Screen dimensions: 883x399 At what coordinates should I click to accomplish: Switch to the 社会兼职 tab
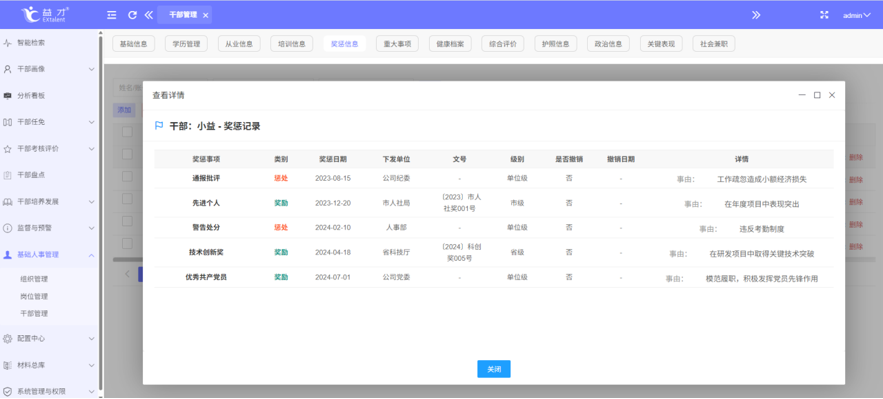pos(713,44)
